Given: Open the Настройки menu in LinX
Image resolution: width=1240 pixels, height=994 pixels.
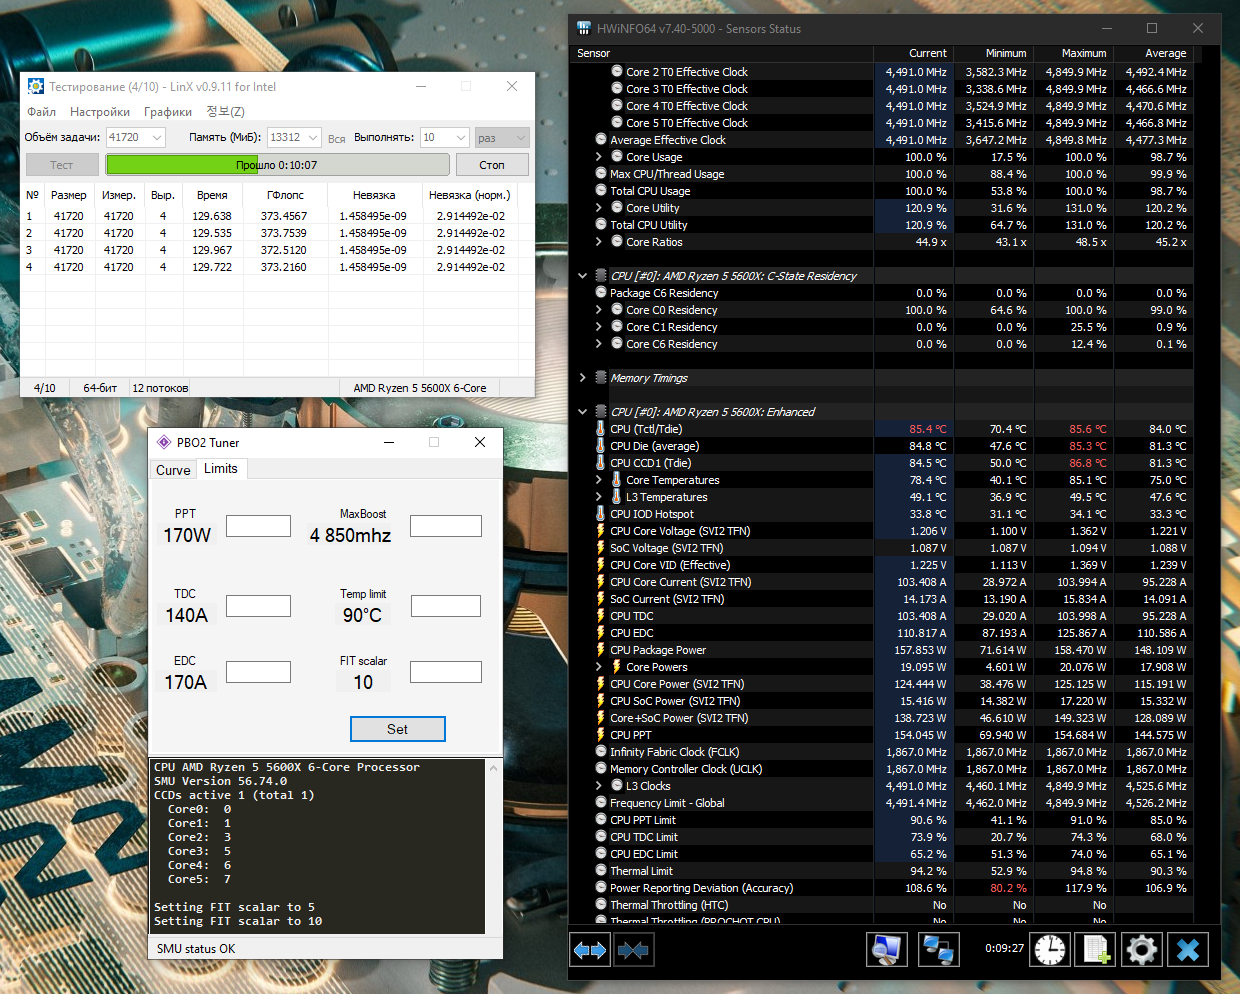Looking at the screenshot, I should (100, 112).
